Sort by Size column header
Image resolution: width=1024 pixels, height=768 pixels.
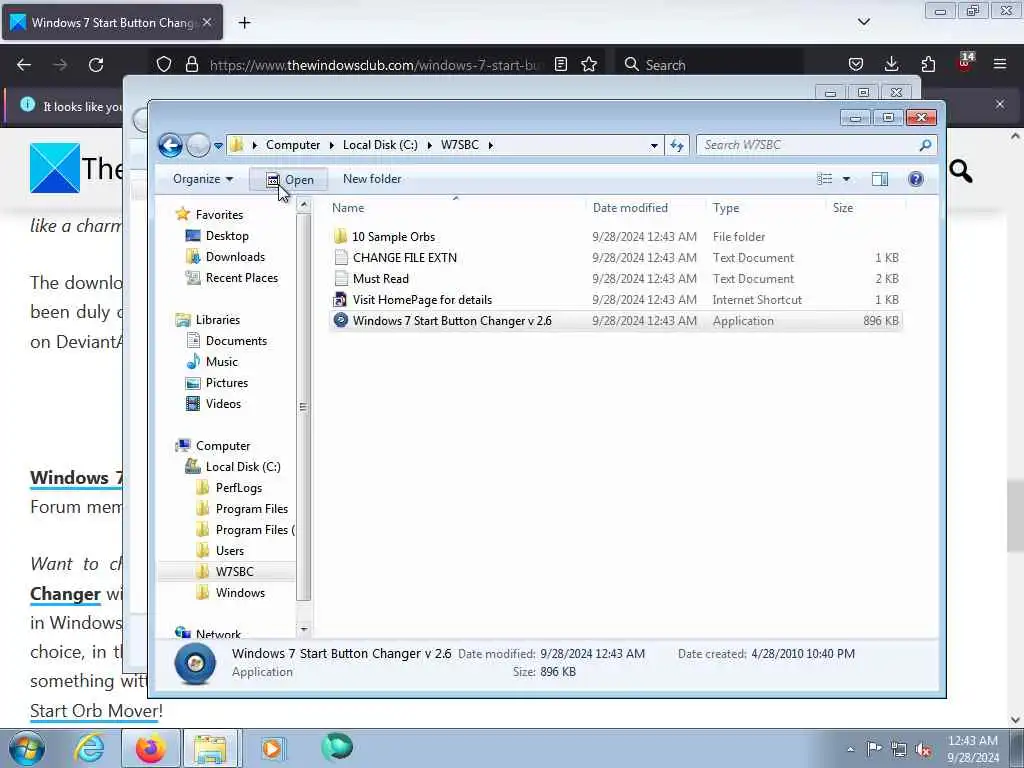pos(842,208)
